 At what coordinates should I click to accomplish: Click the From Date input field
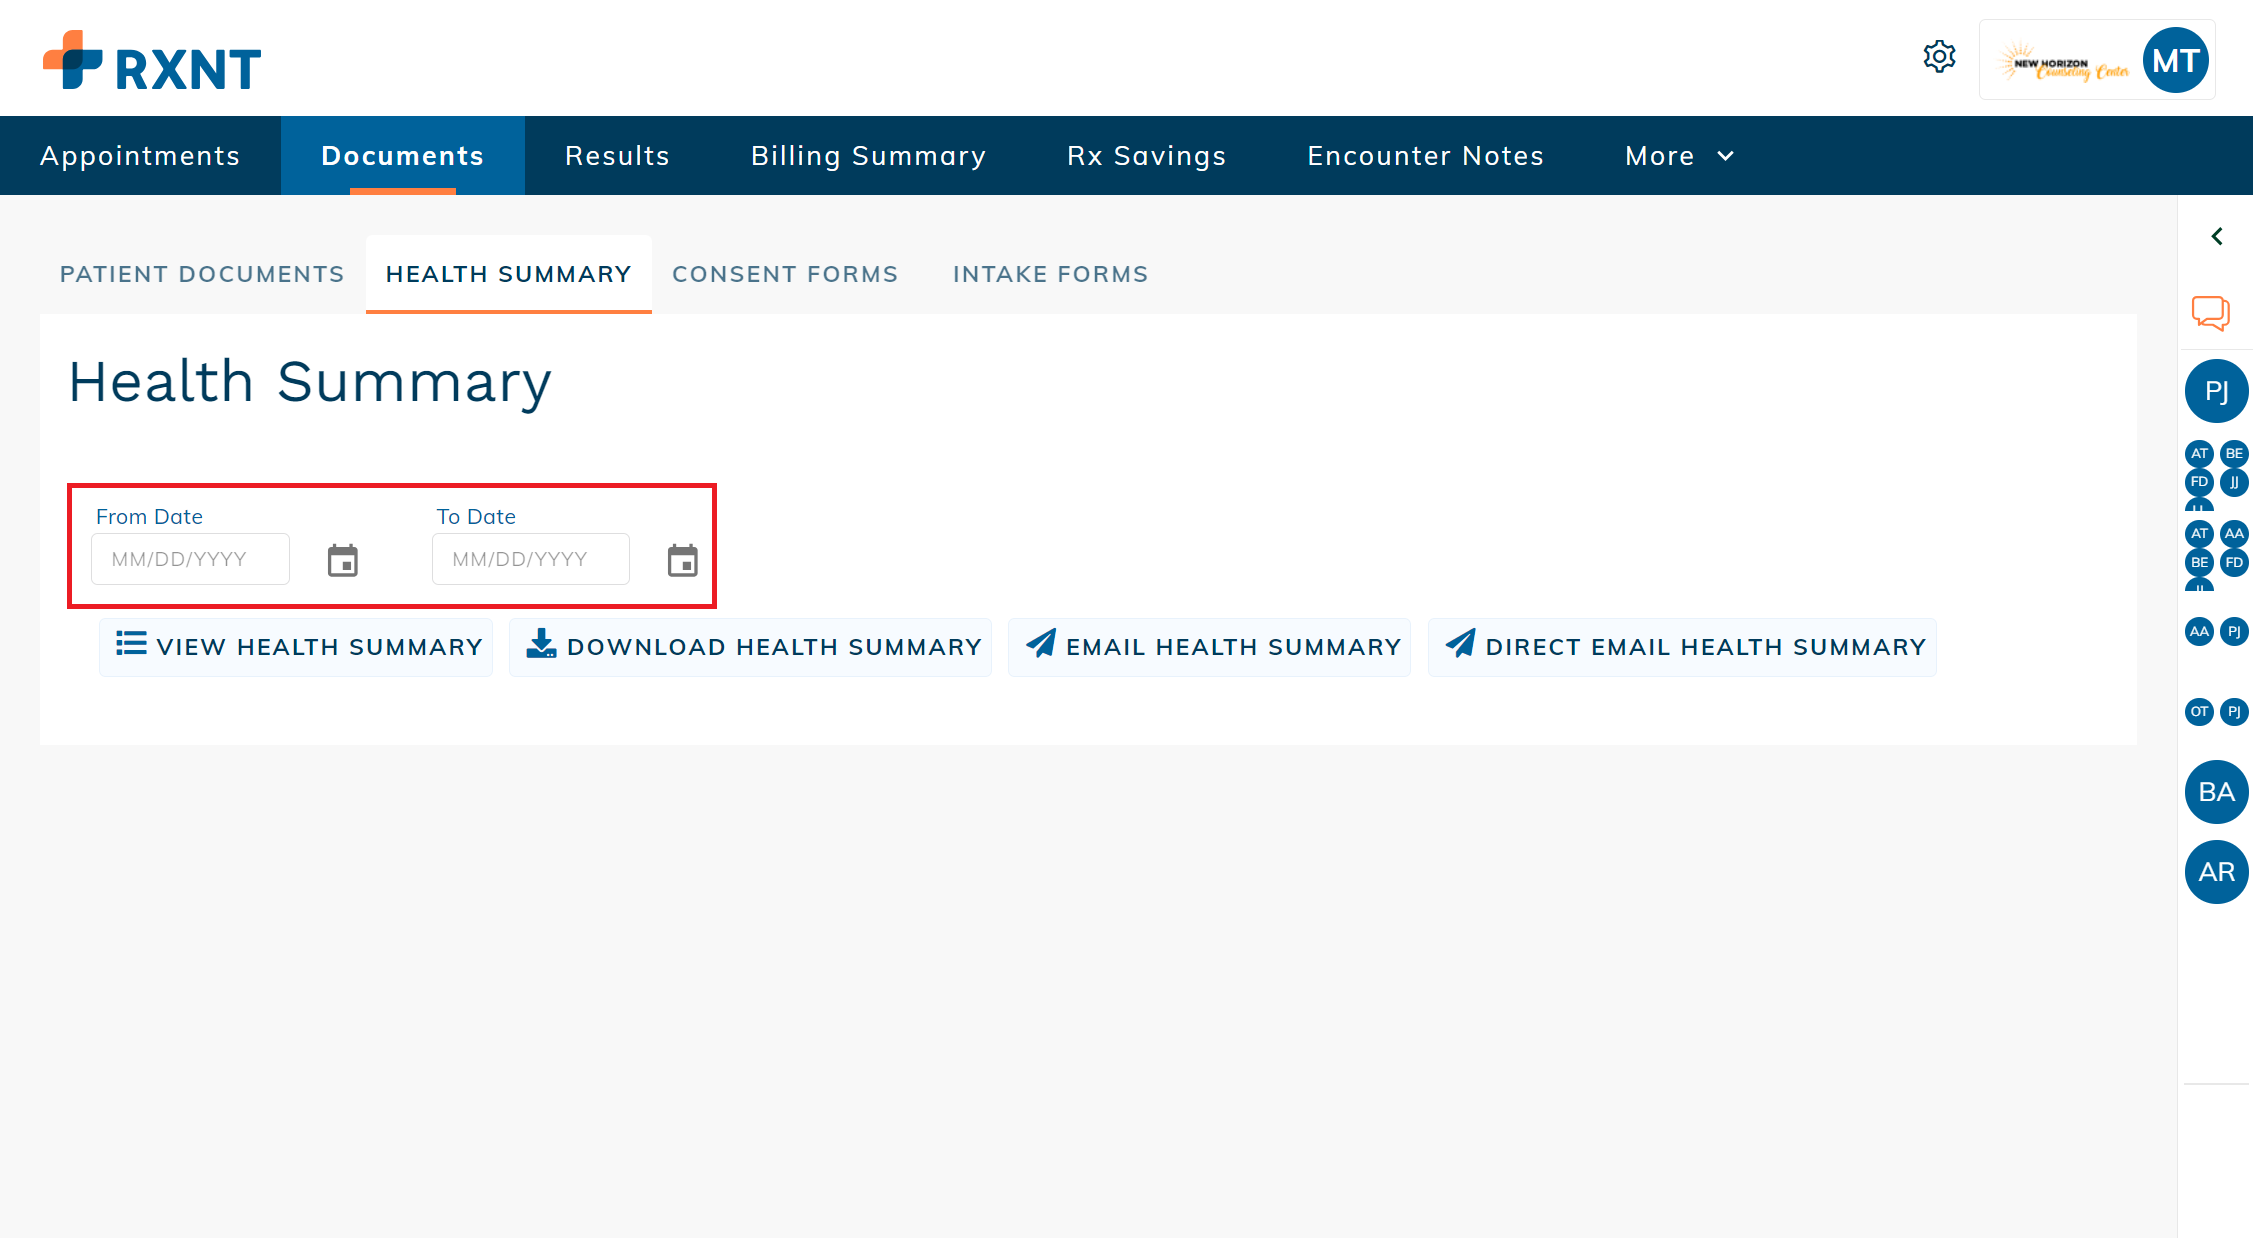[x=190, y=559]
